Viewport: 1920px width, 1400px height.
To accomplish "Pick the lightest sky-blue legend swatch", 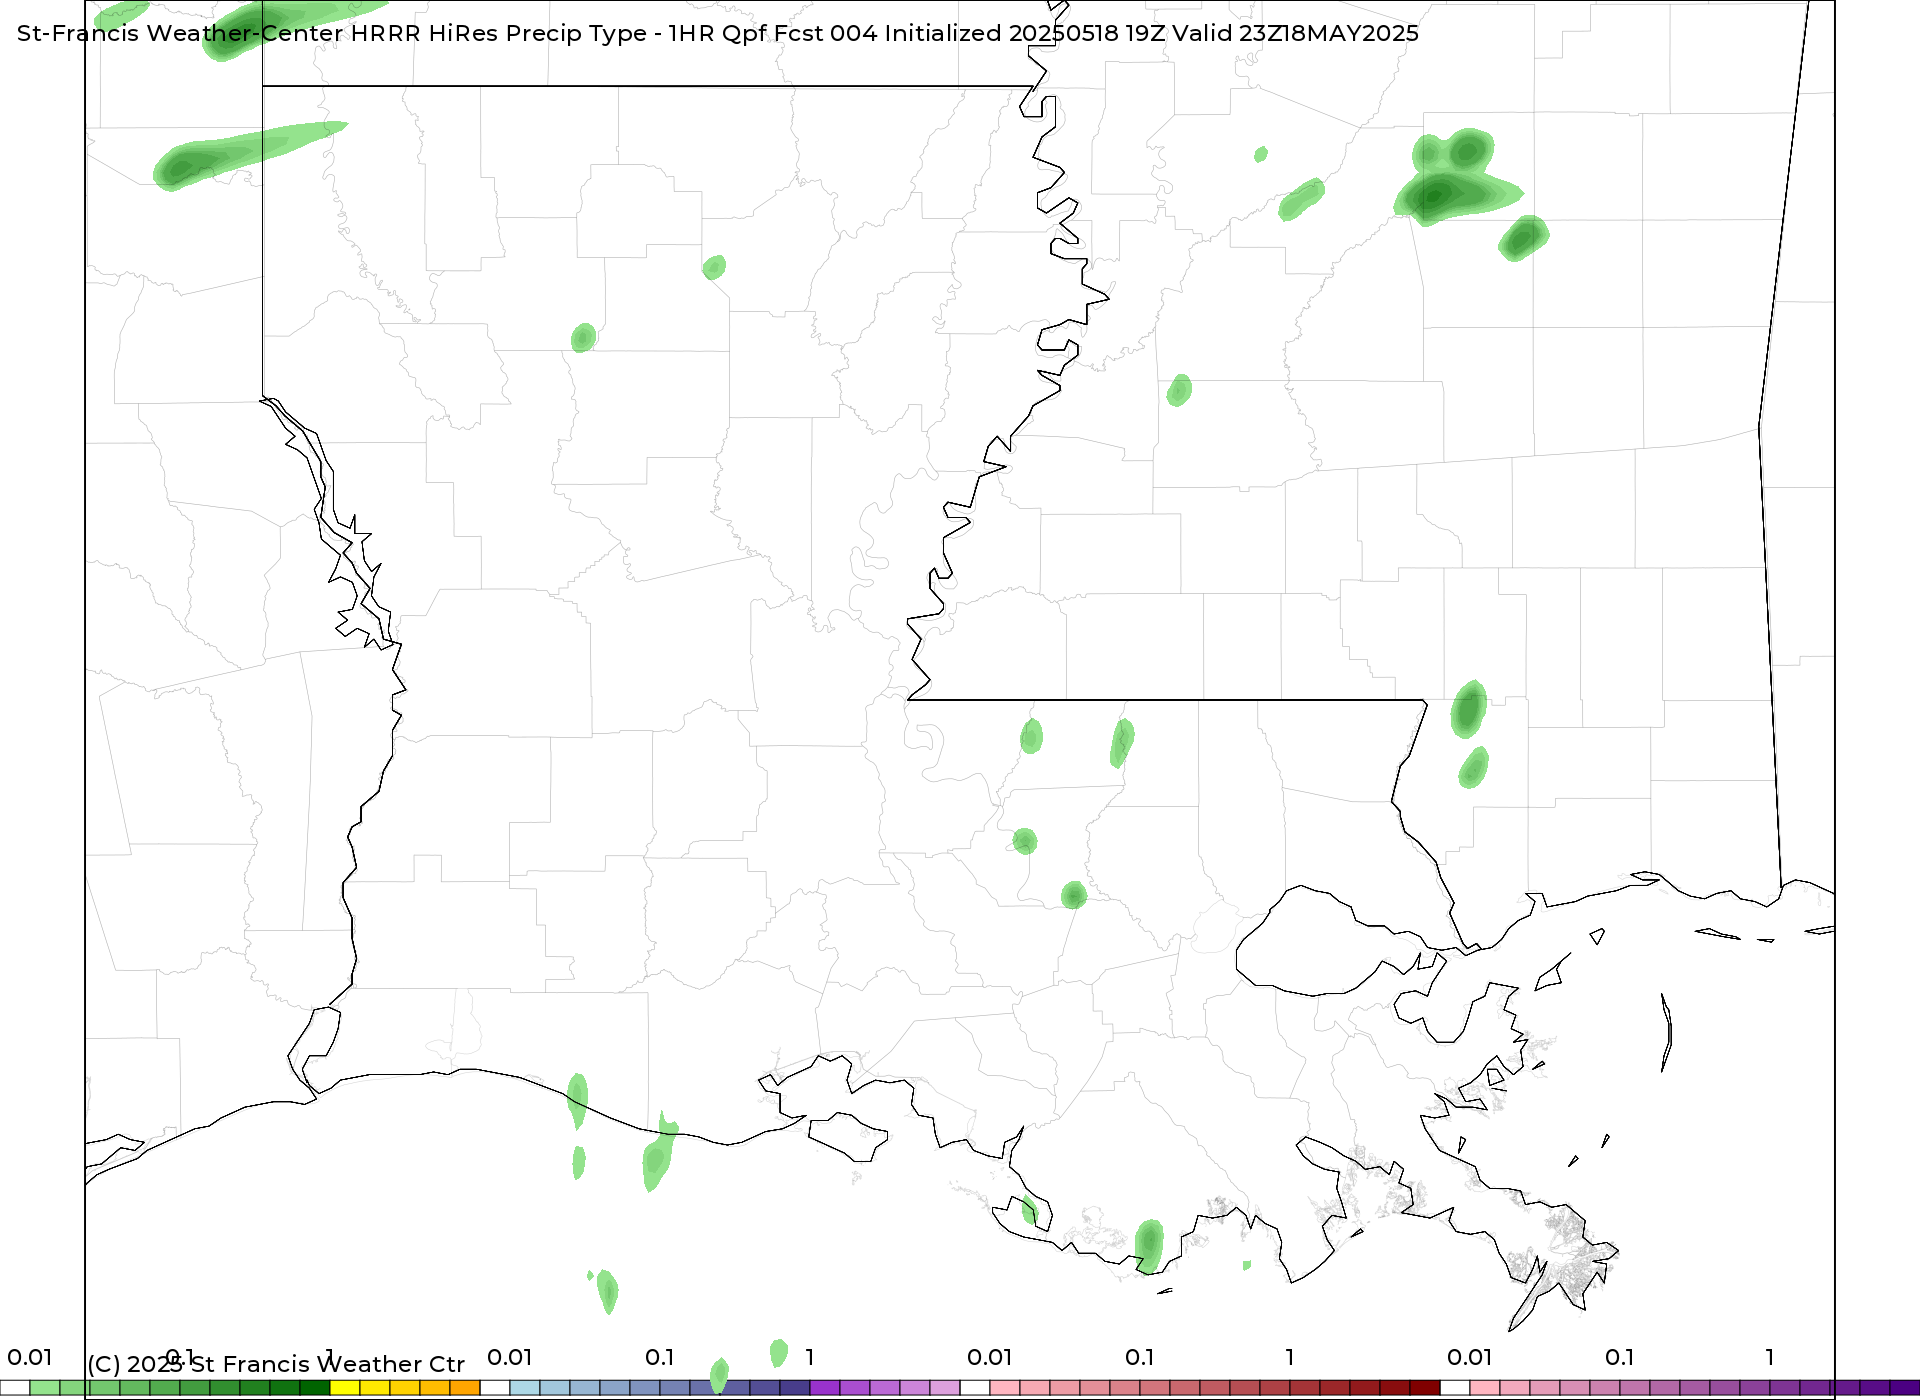I will click(525, 1388).
